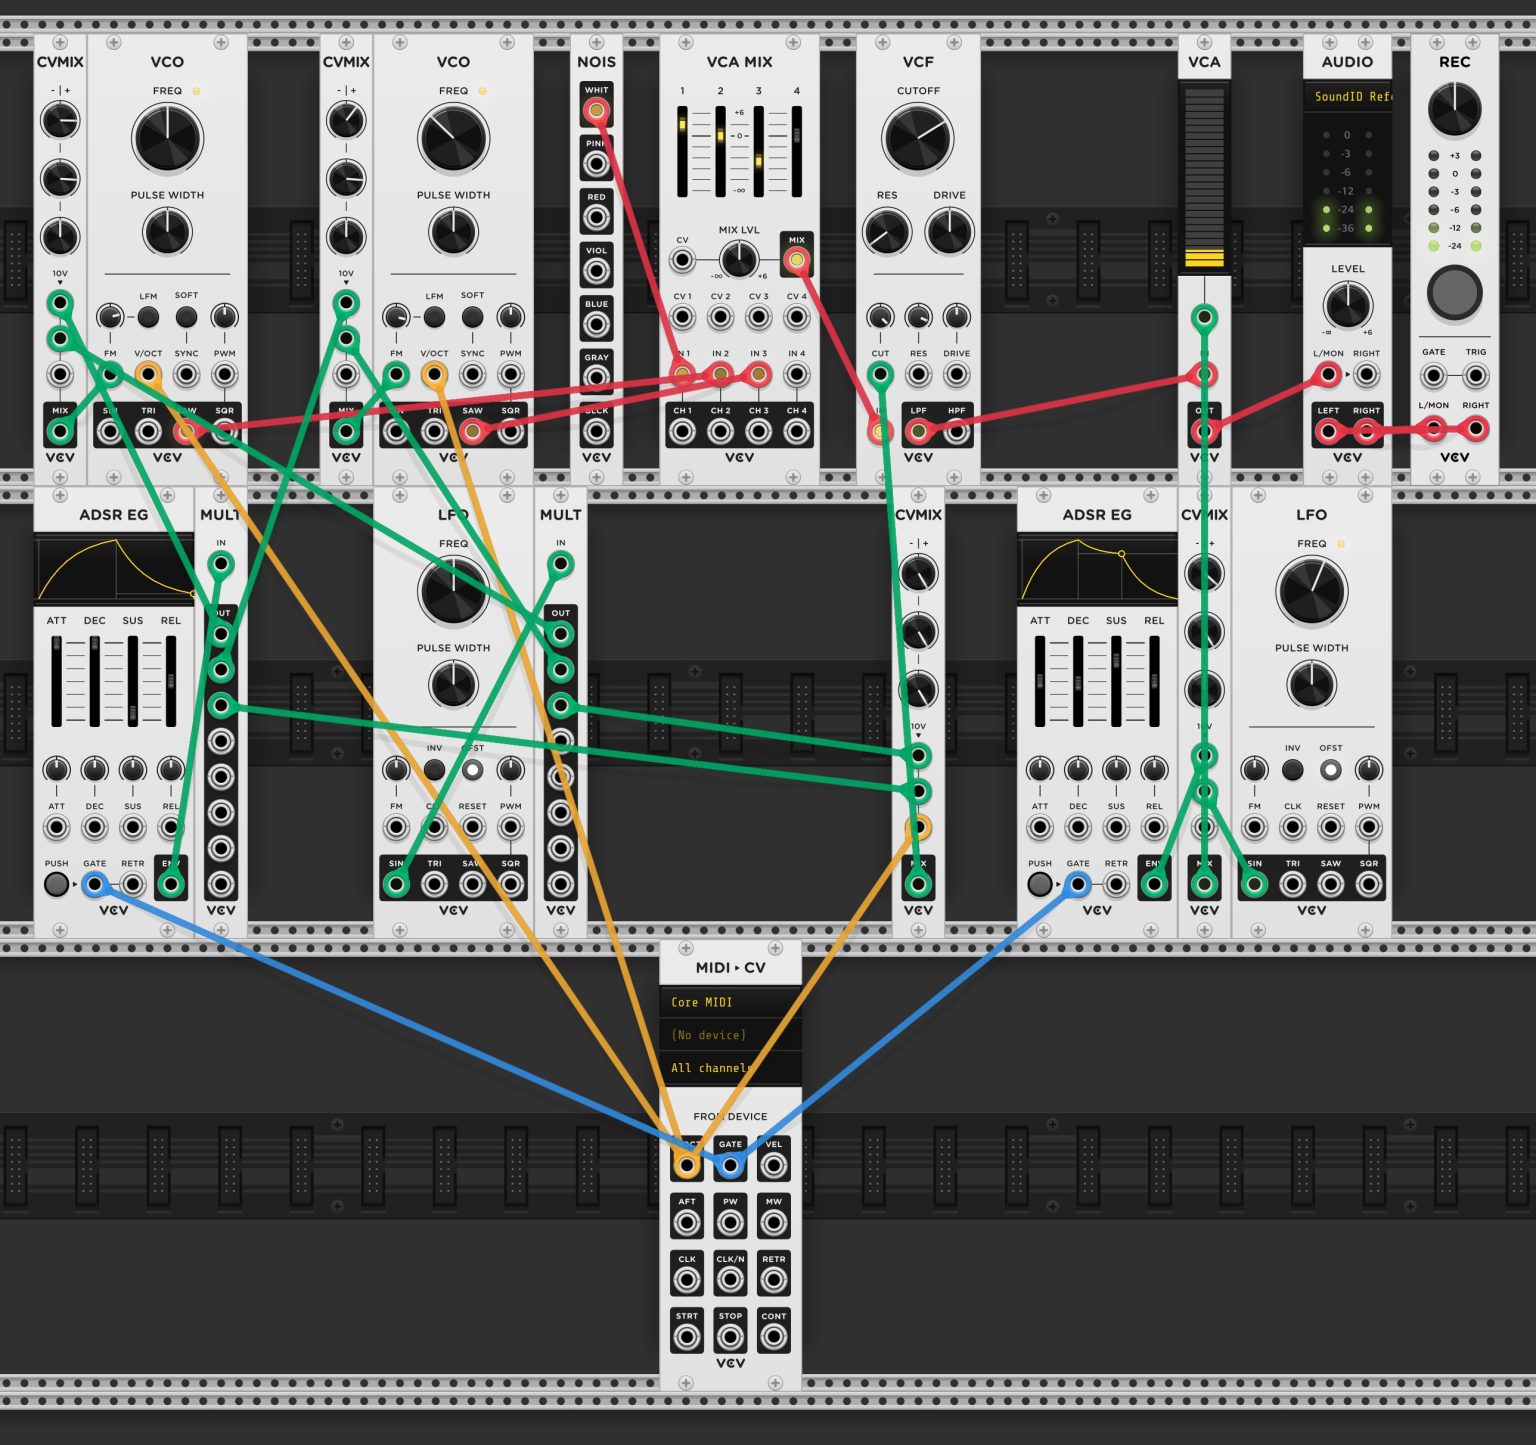Click the DRIVE knob on the VCF
The height and width of the screenshot is (1445, 1536).
(x=948, y=233)
